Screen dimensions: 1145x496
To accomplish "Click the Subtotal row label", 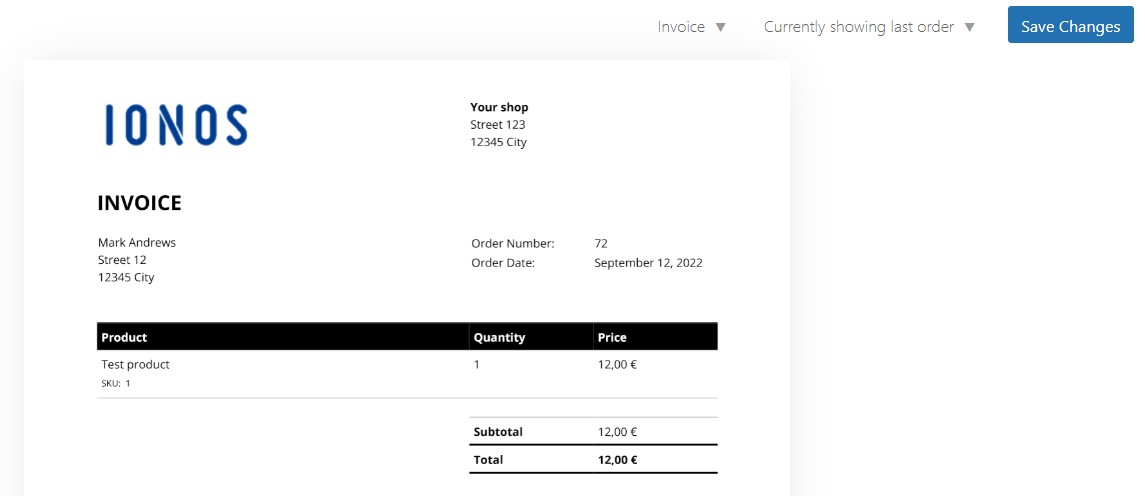I will [x=498, y=432].
